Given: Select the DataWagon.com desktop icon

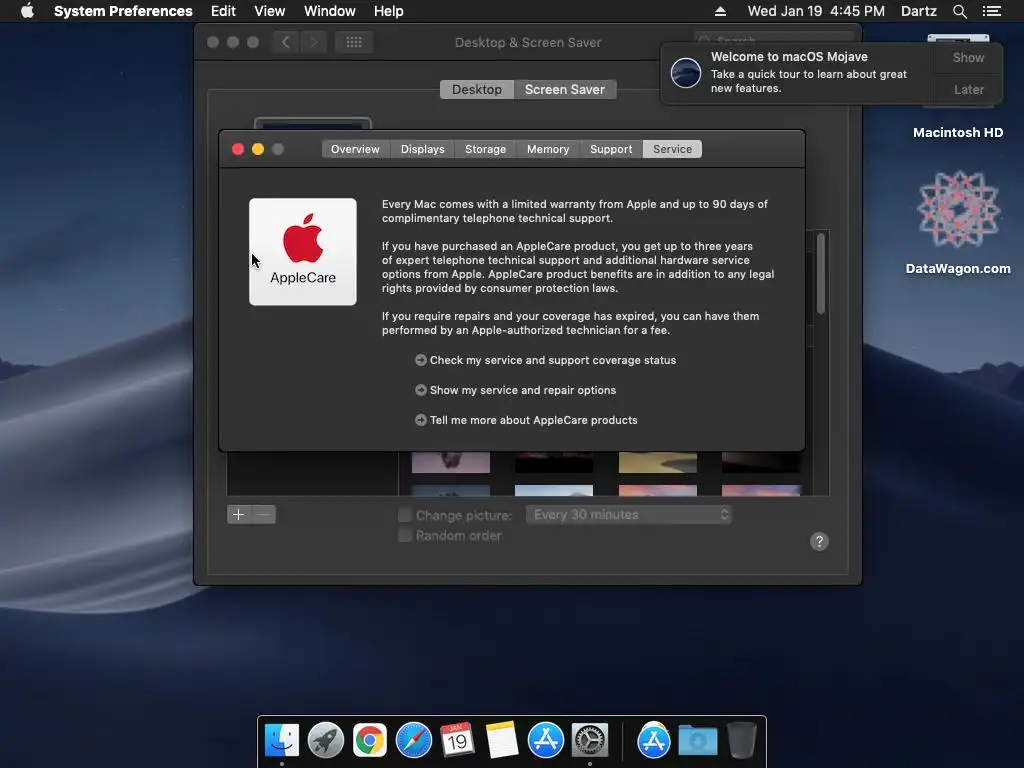Looking at the screenshot, I should pyautogui.click(x=958, y=222).
